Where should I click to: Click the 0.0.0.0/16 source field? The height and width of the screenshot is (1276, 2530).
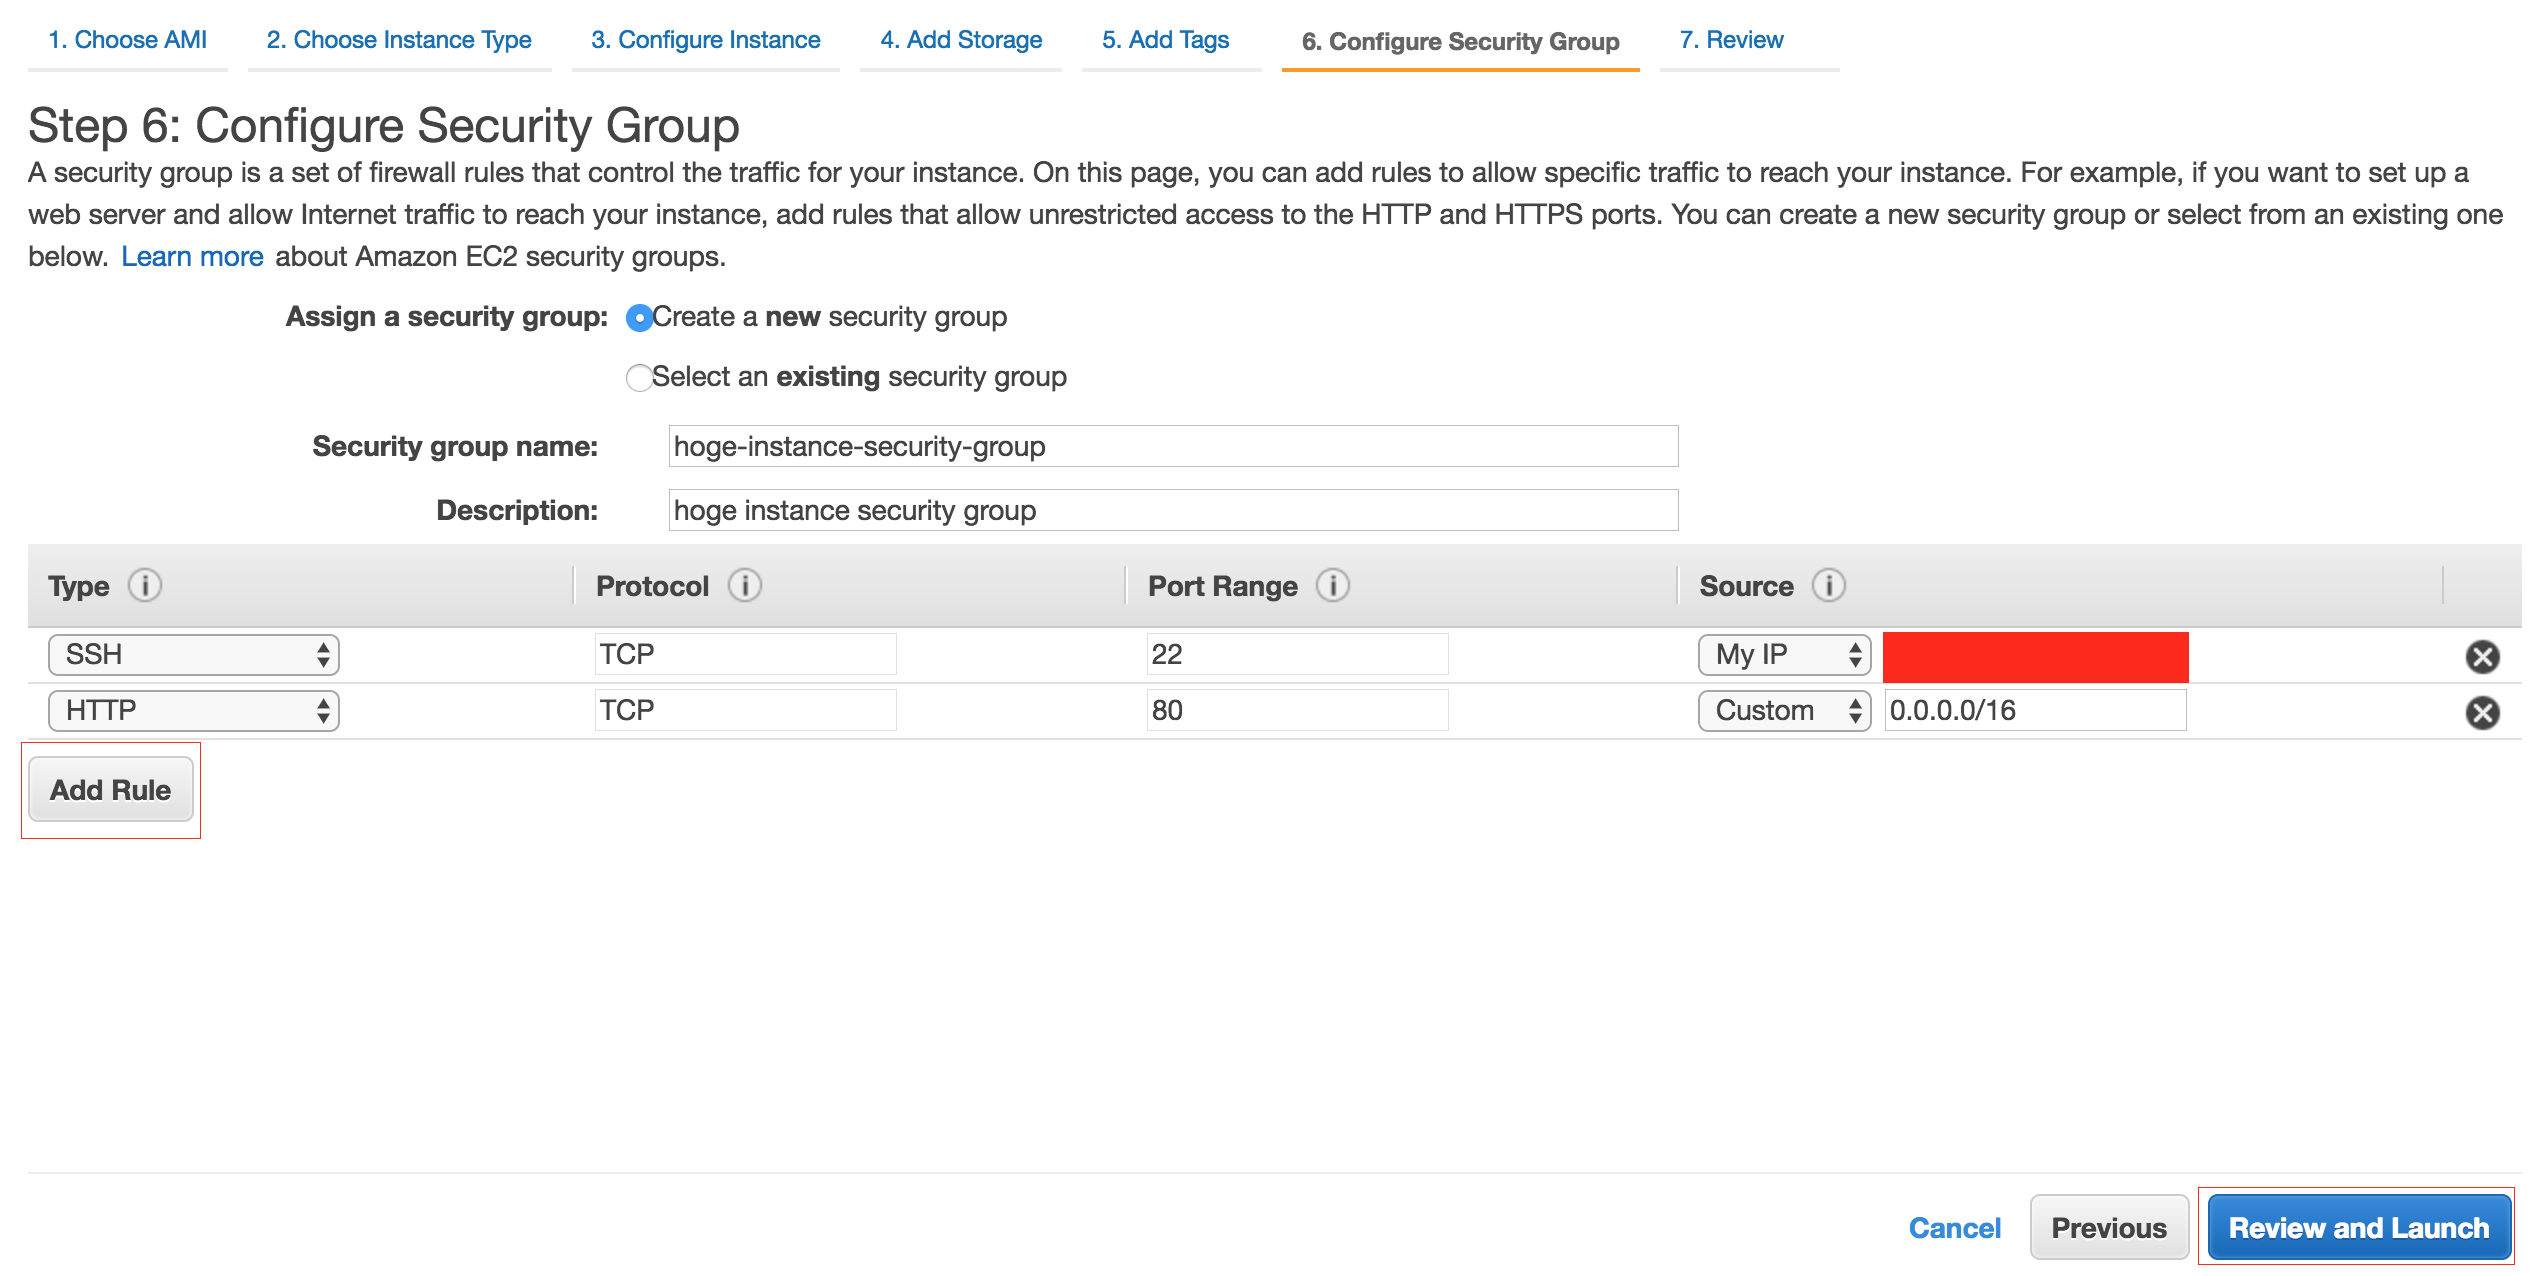coord(2035,711)
